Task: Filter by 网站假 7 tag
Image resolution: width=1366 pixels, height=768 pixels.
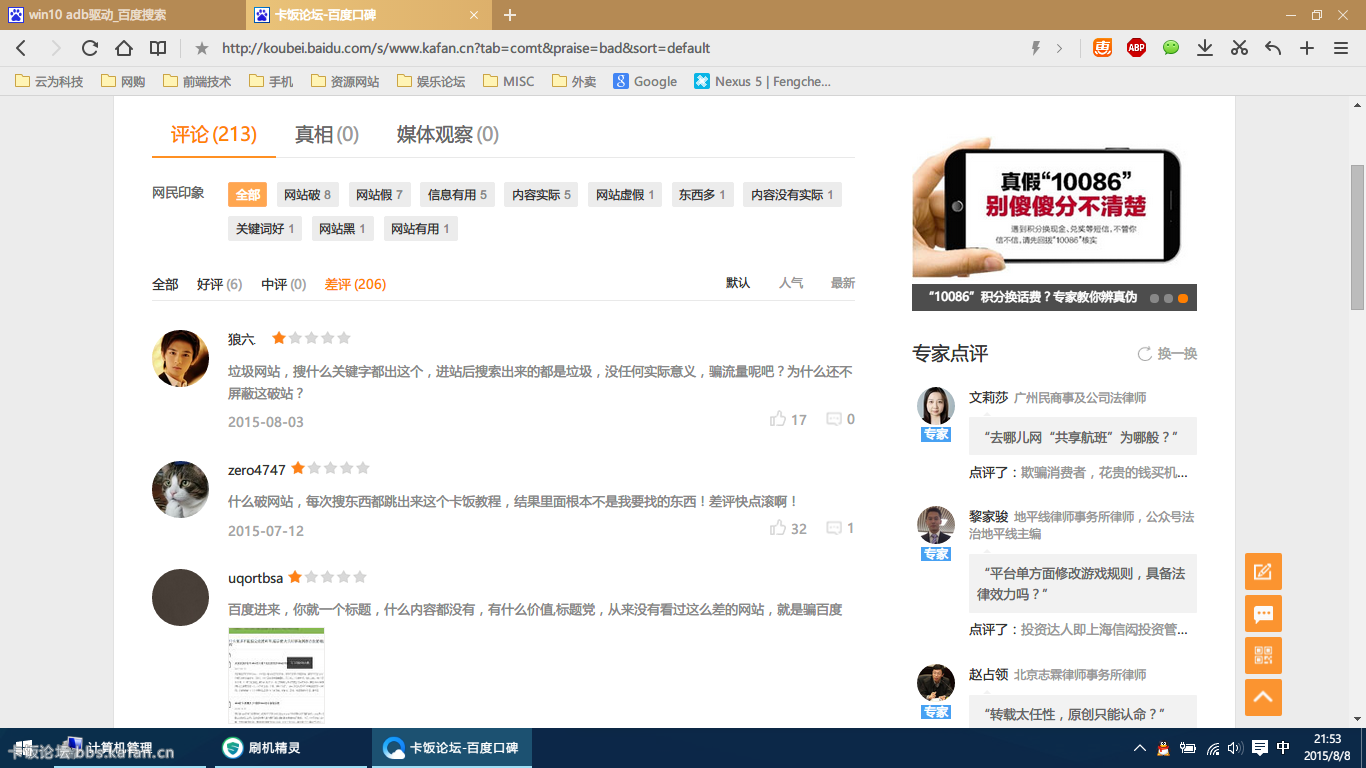Action: (x=379, y=195)
